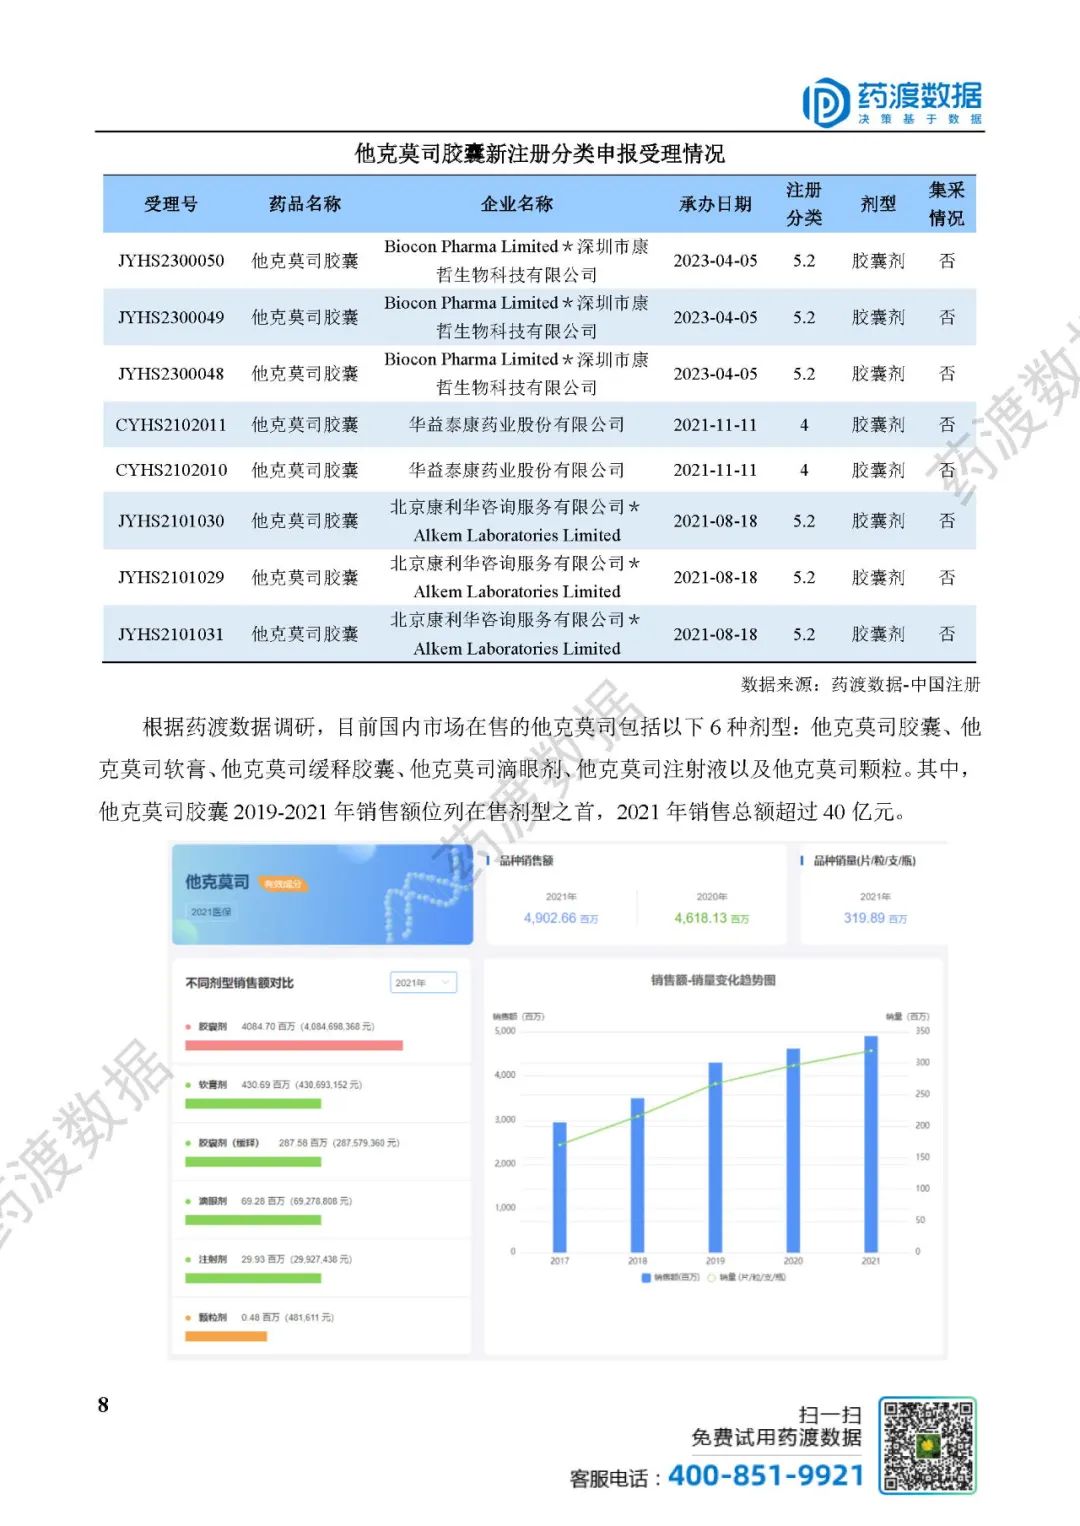The image size is (1080, 1526).
Task: Click the green 软膏剂 sales bar
Action: 252,1104
